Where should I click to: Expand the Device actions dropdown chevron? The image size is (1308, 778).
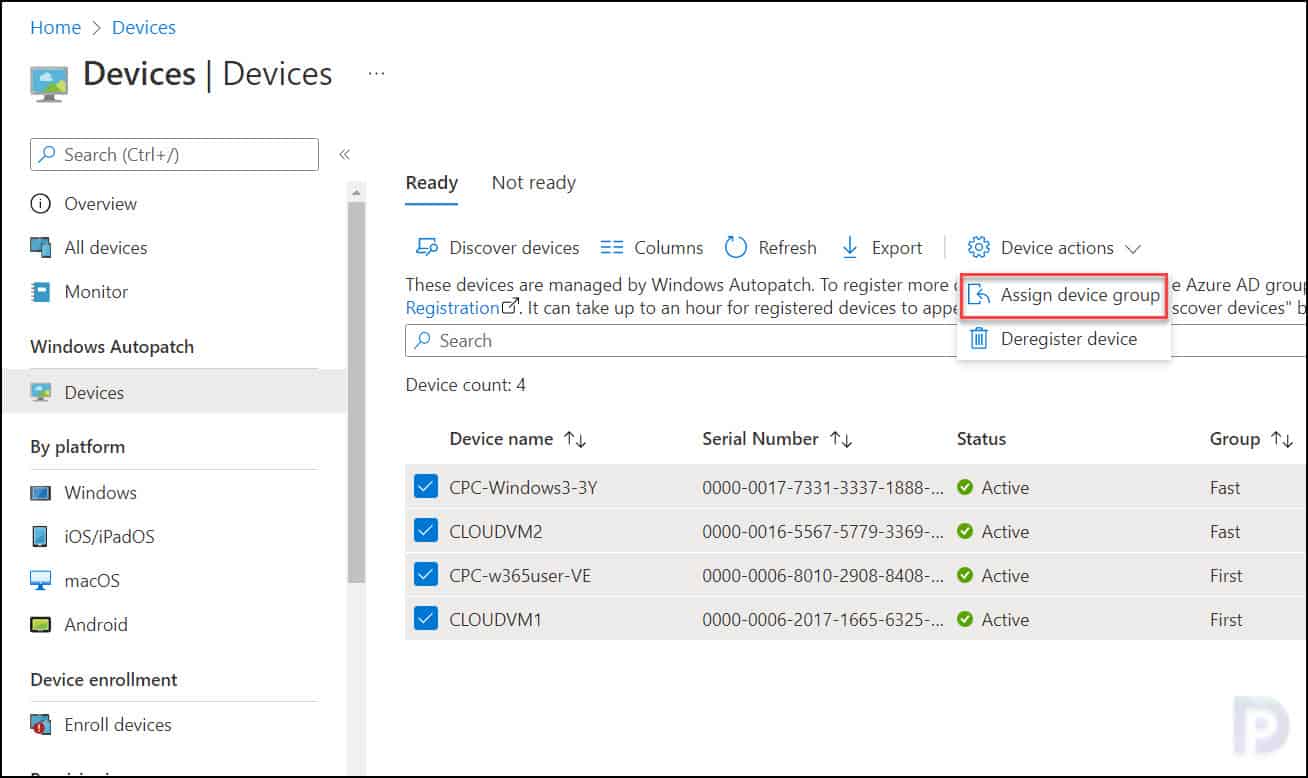click(1133, 249)
